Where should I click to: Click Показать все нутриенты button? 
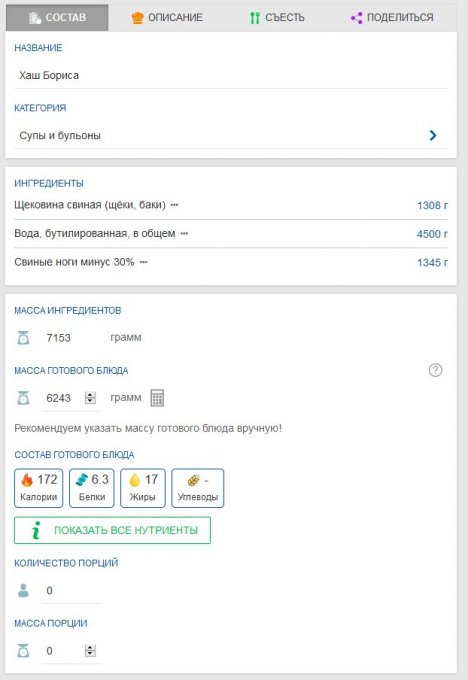click(112, 530)
